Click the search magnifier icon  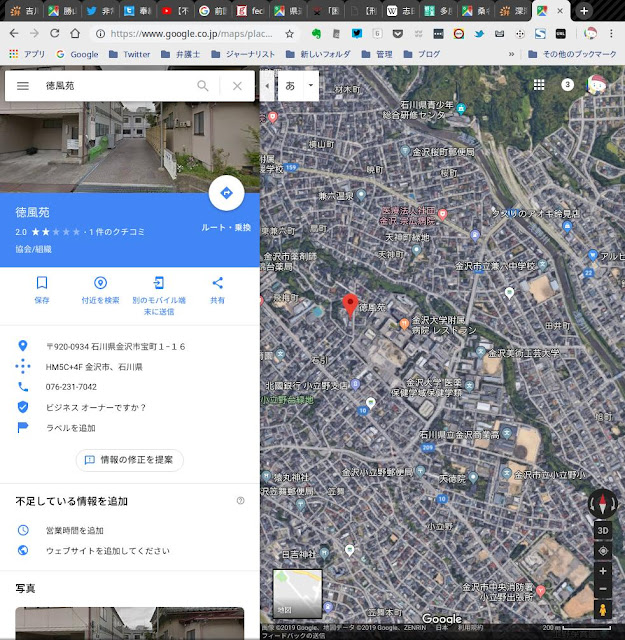point(203,86)
